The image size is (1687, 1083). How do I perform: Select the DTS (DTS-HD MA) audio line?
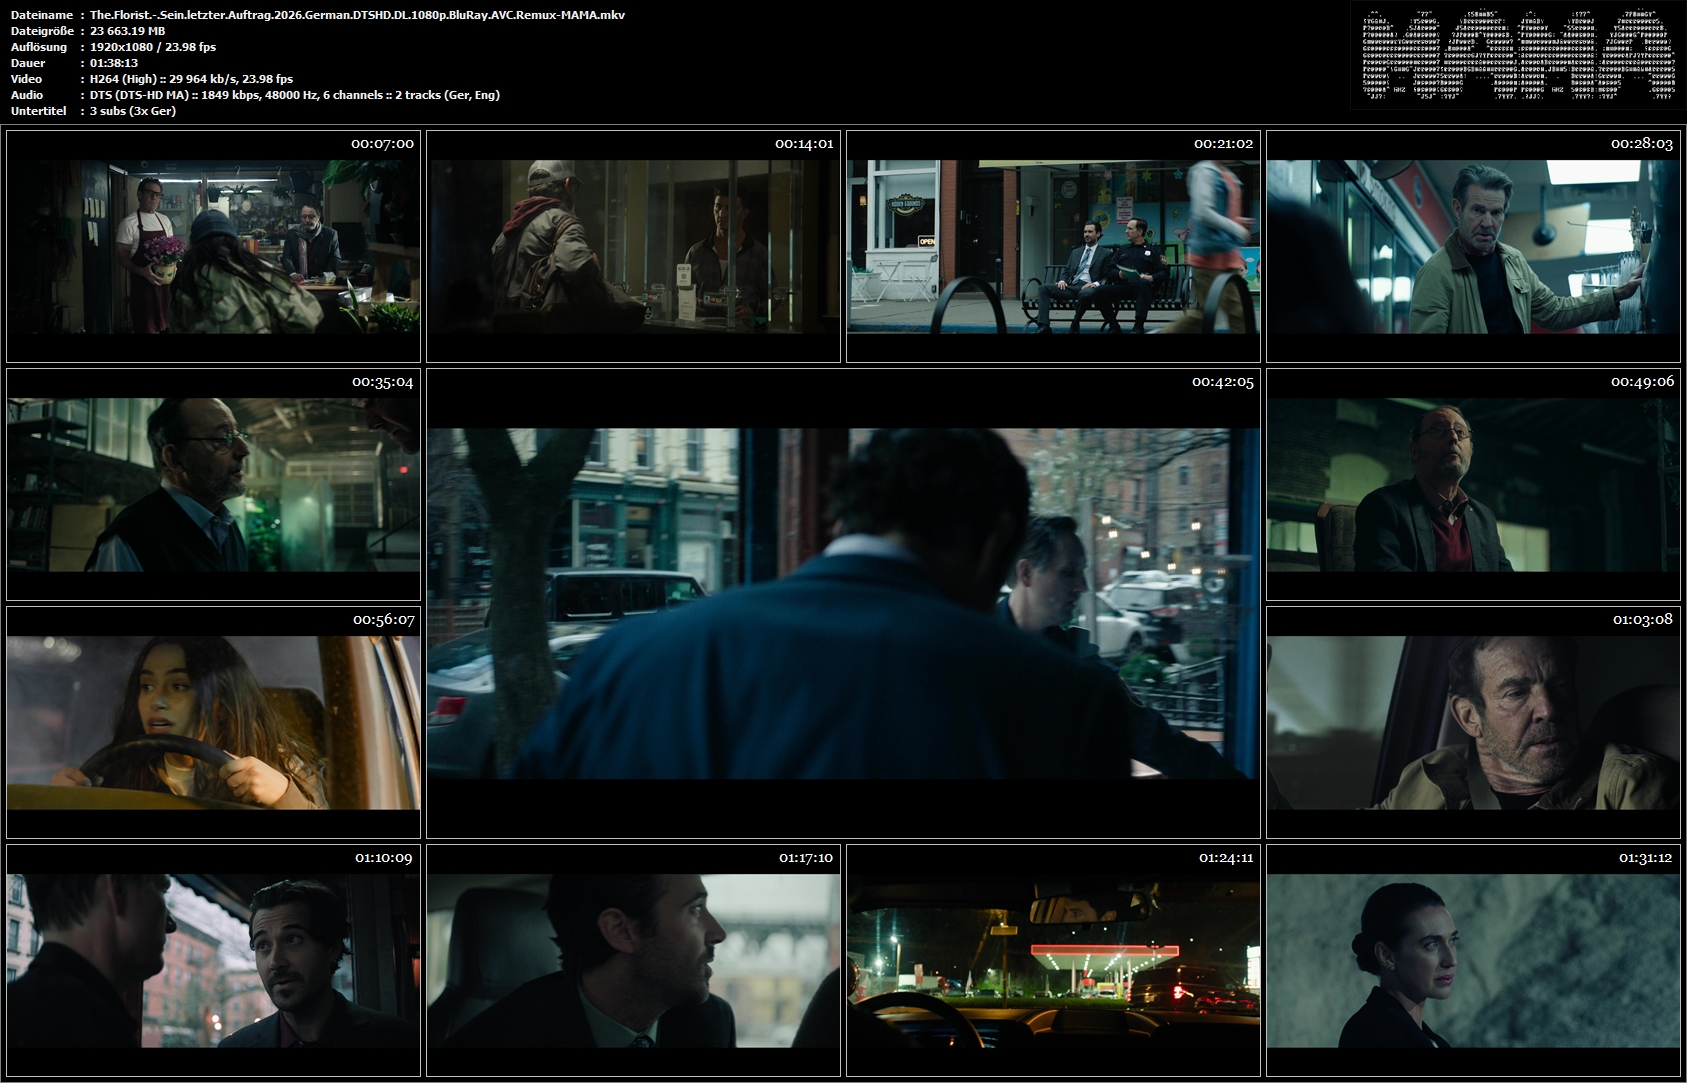click(294, 95)
